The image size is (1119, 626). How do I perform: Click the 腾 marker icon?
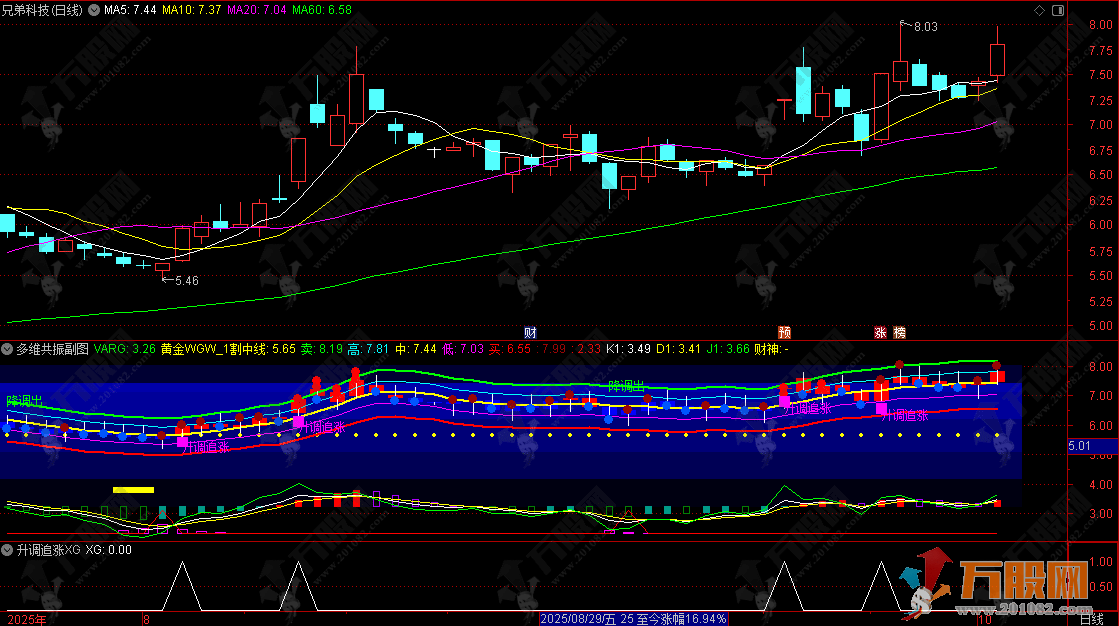click(899, 331)
